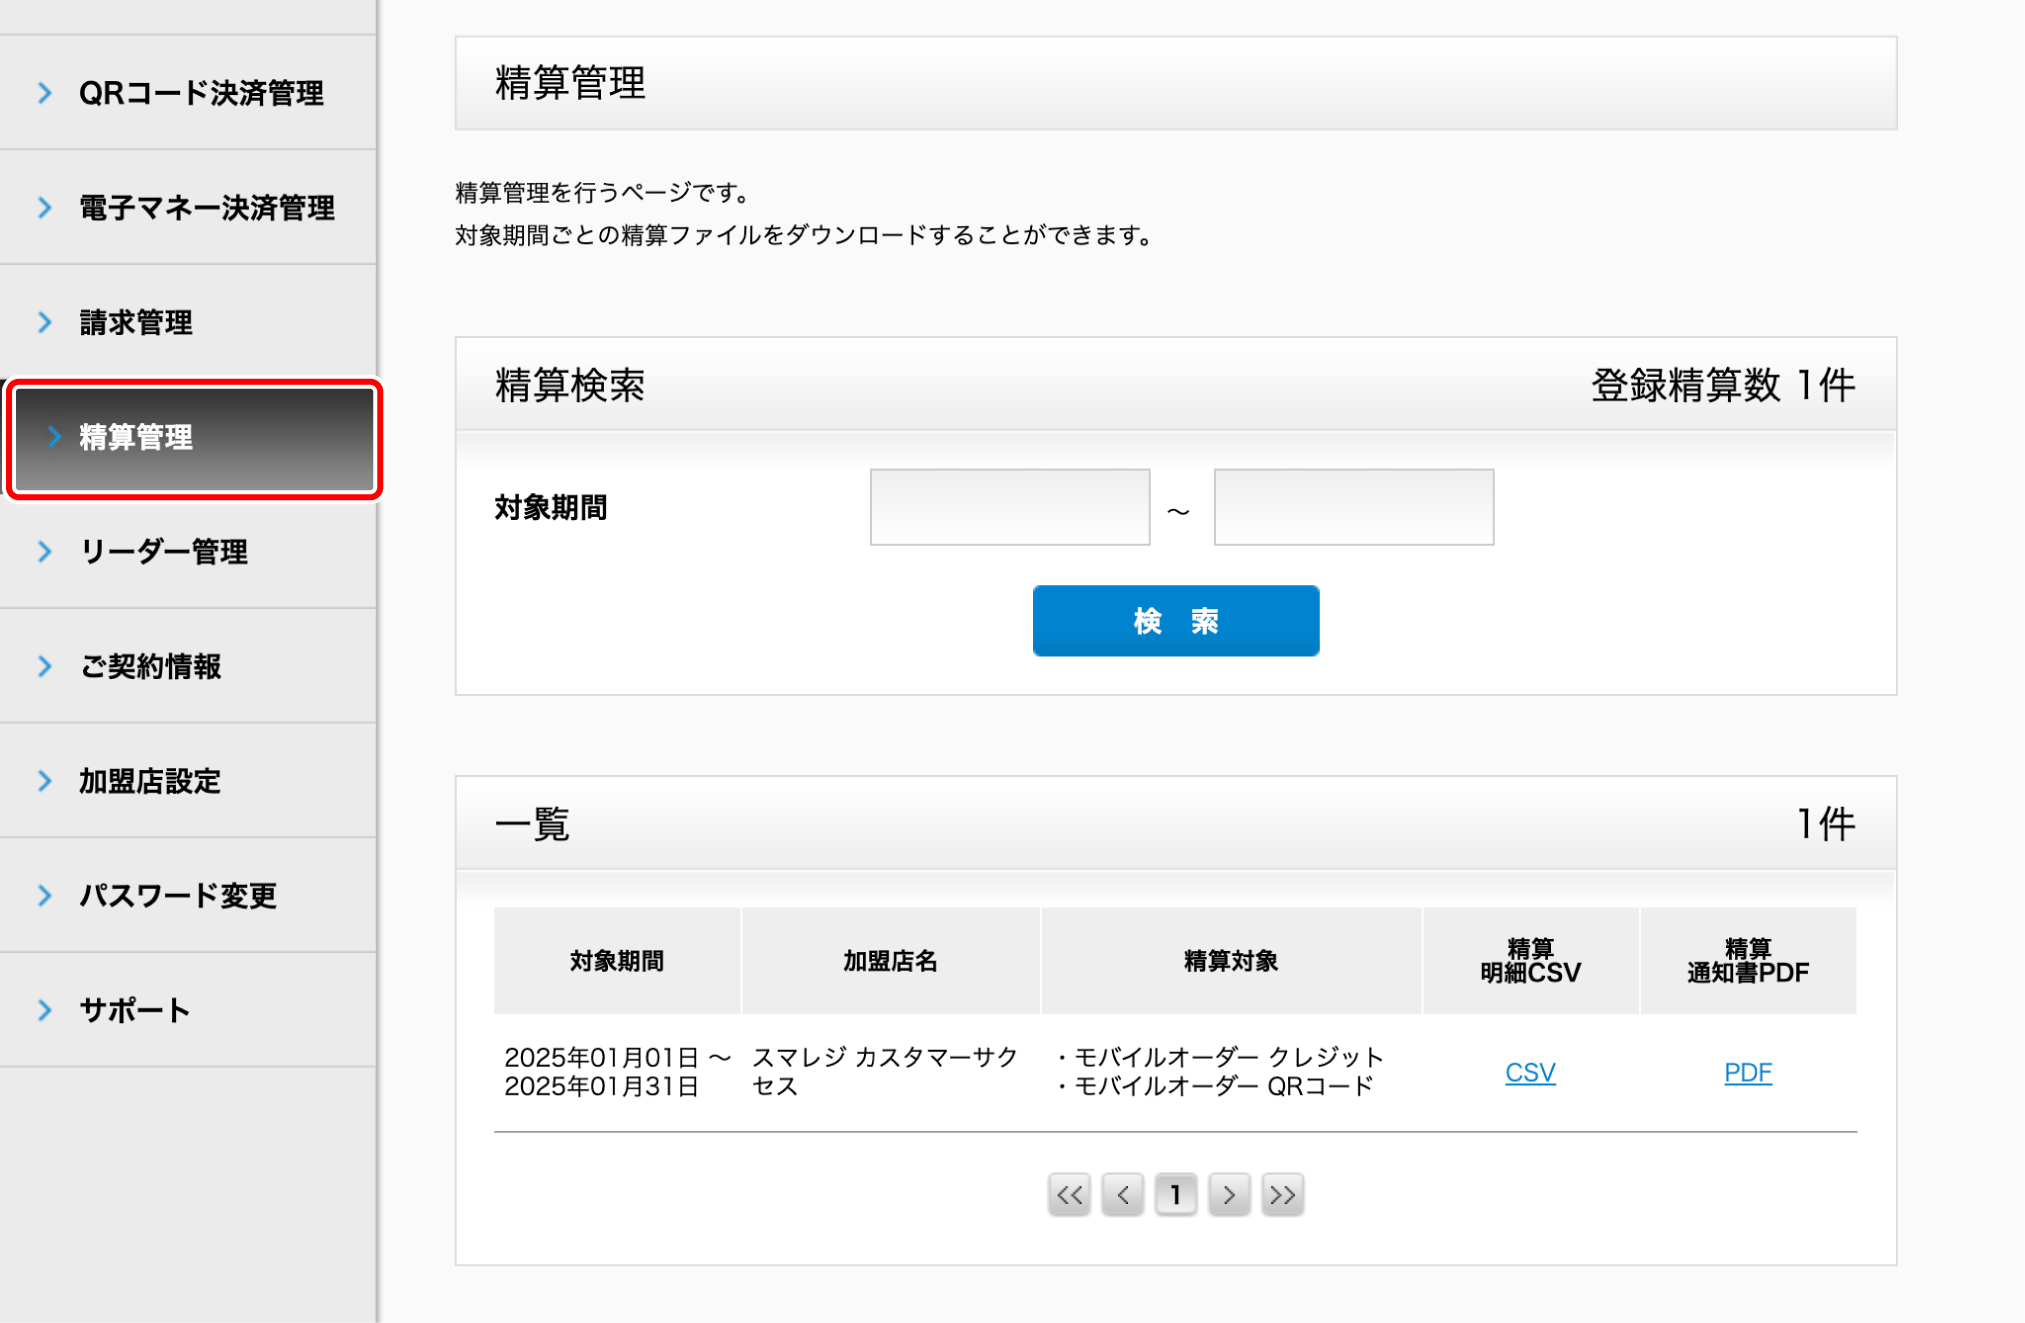The image size is (2025, 1323).
Task: Click chevron beside 電子マネー決済管理
Action: coord(45,207)
